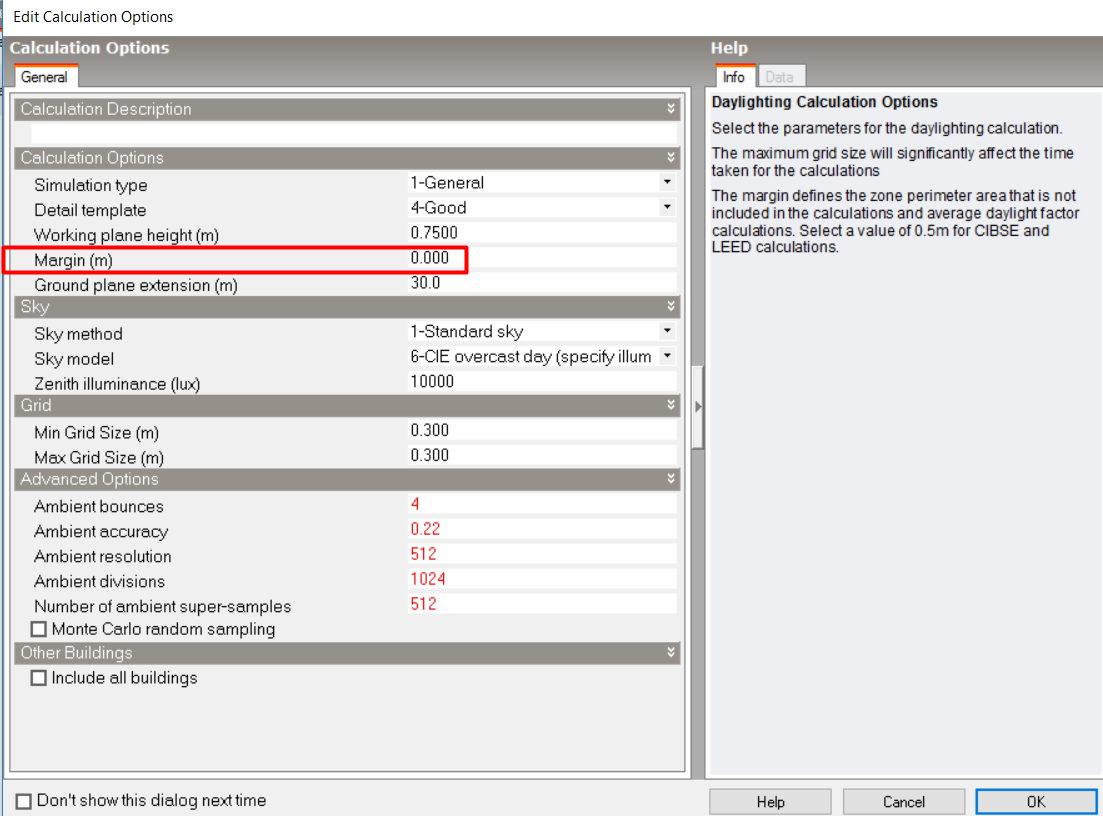This screenshot has height=816, width=1103.
Task: Edit Ground plane extension value
Action: 542,283
